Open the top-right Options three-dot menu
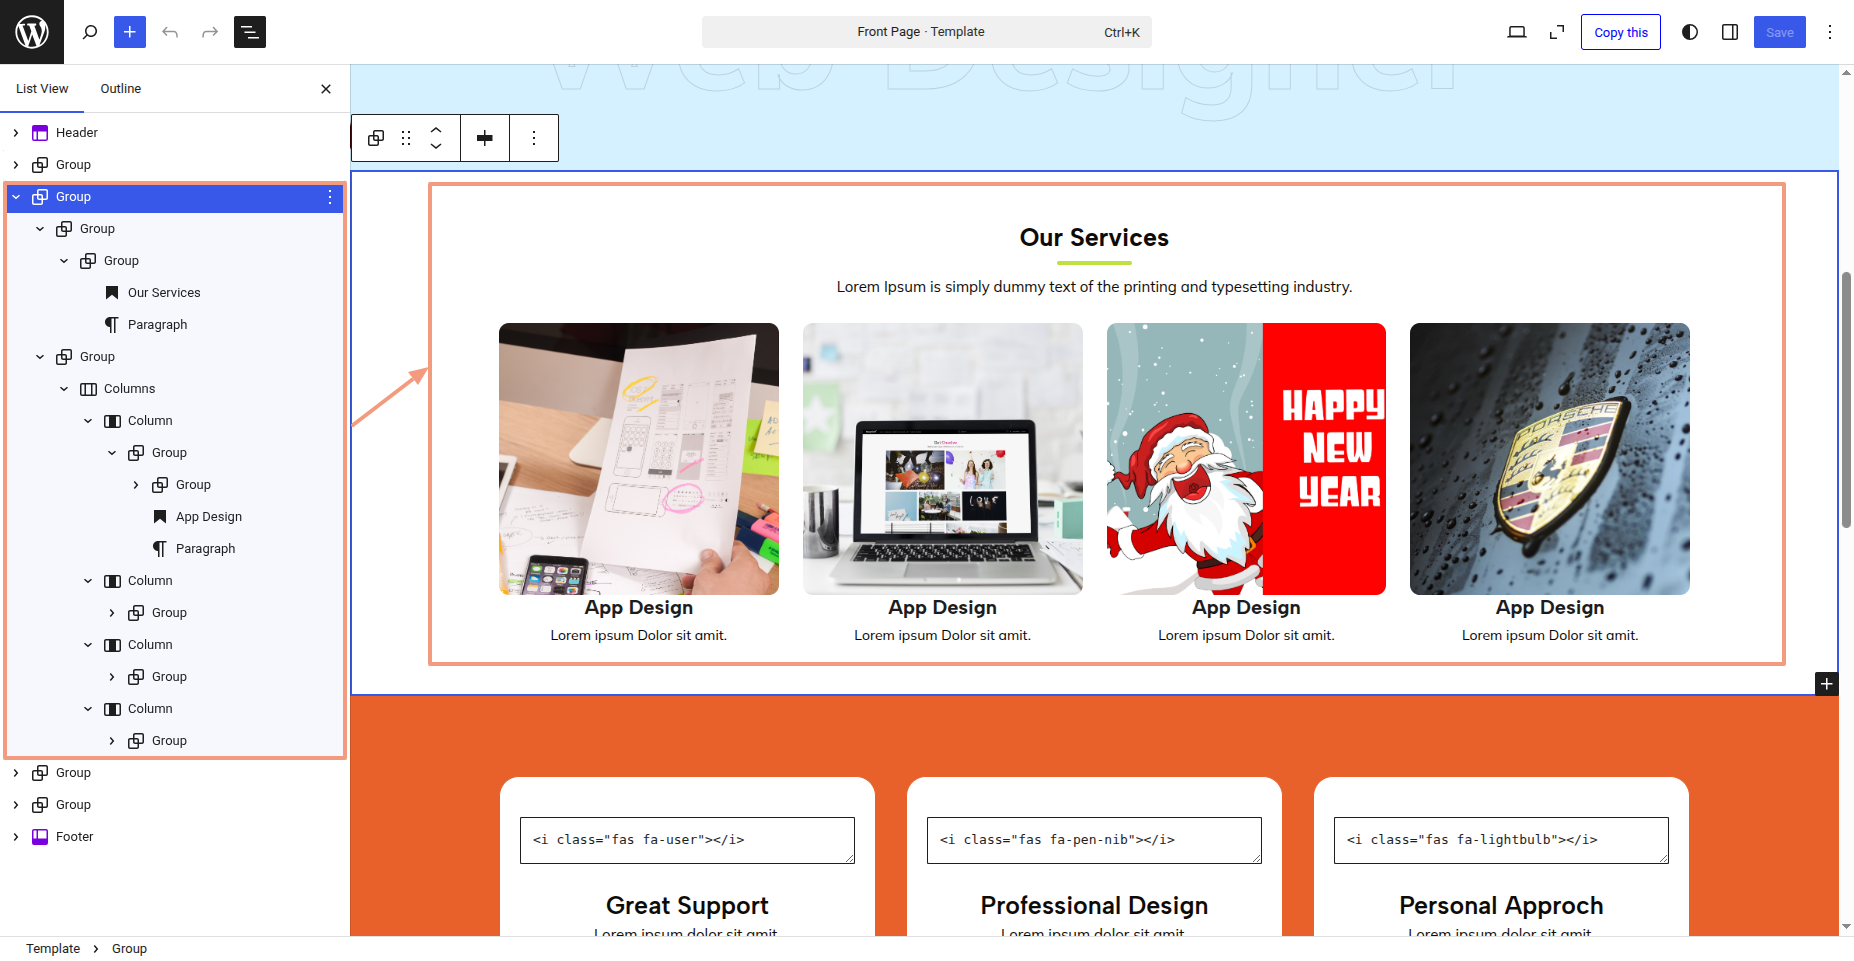This screenshot has width=1854, height=961. point(1830,32)
